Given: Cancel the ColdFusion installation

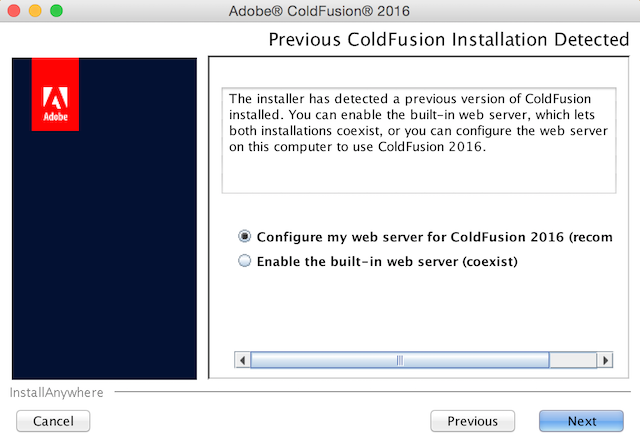Looking at the screenshot, I should 53,421.
